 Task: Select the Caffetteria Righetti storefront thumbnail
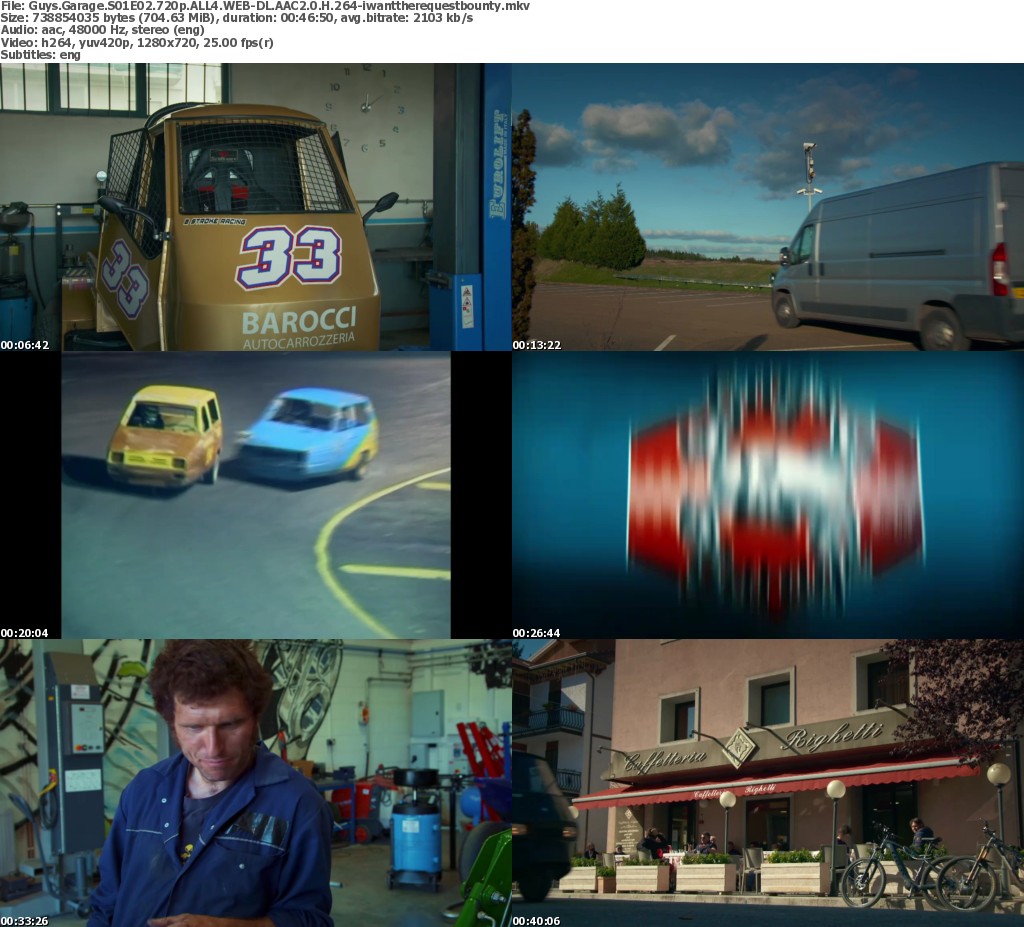768,783
